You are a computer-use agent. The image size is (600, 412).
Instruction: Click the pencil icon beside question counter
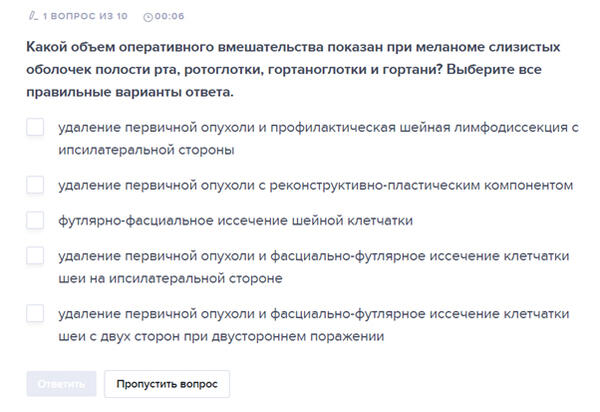pos(33,17)
